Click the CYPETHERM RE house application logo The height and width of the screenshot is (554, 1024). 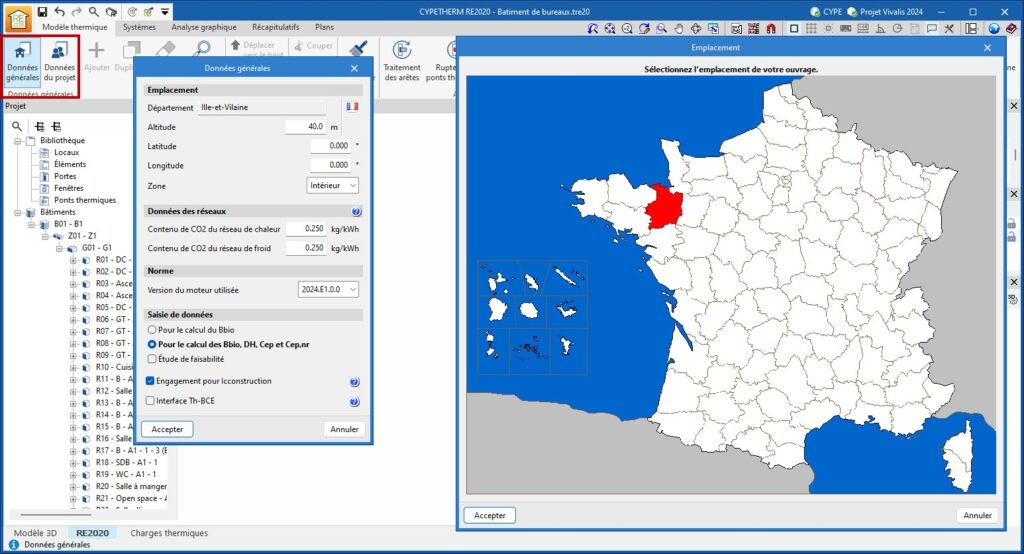point(18,19)
